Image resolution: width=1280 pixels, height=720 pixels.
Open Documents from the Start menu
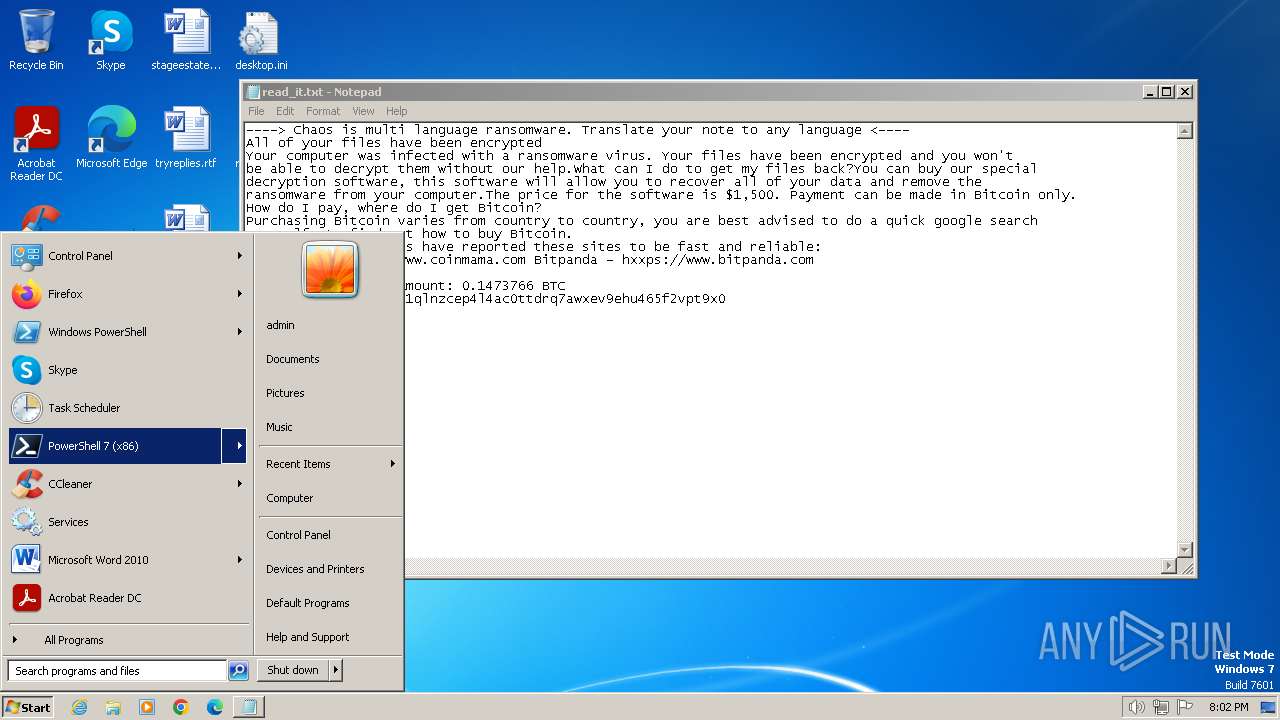pos(330,359)
